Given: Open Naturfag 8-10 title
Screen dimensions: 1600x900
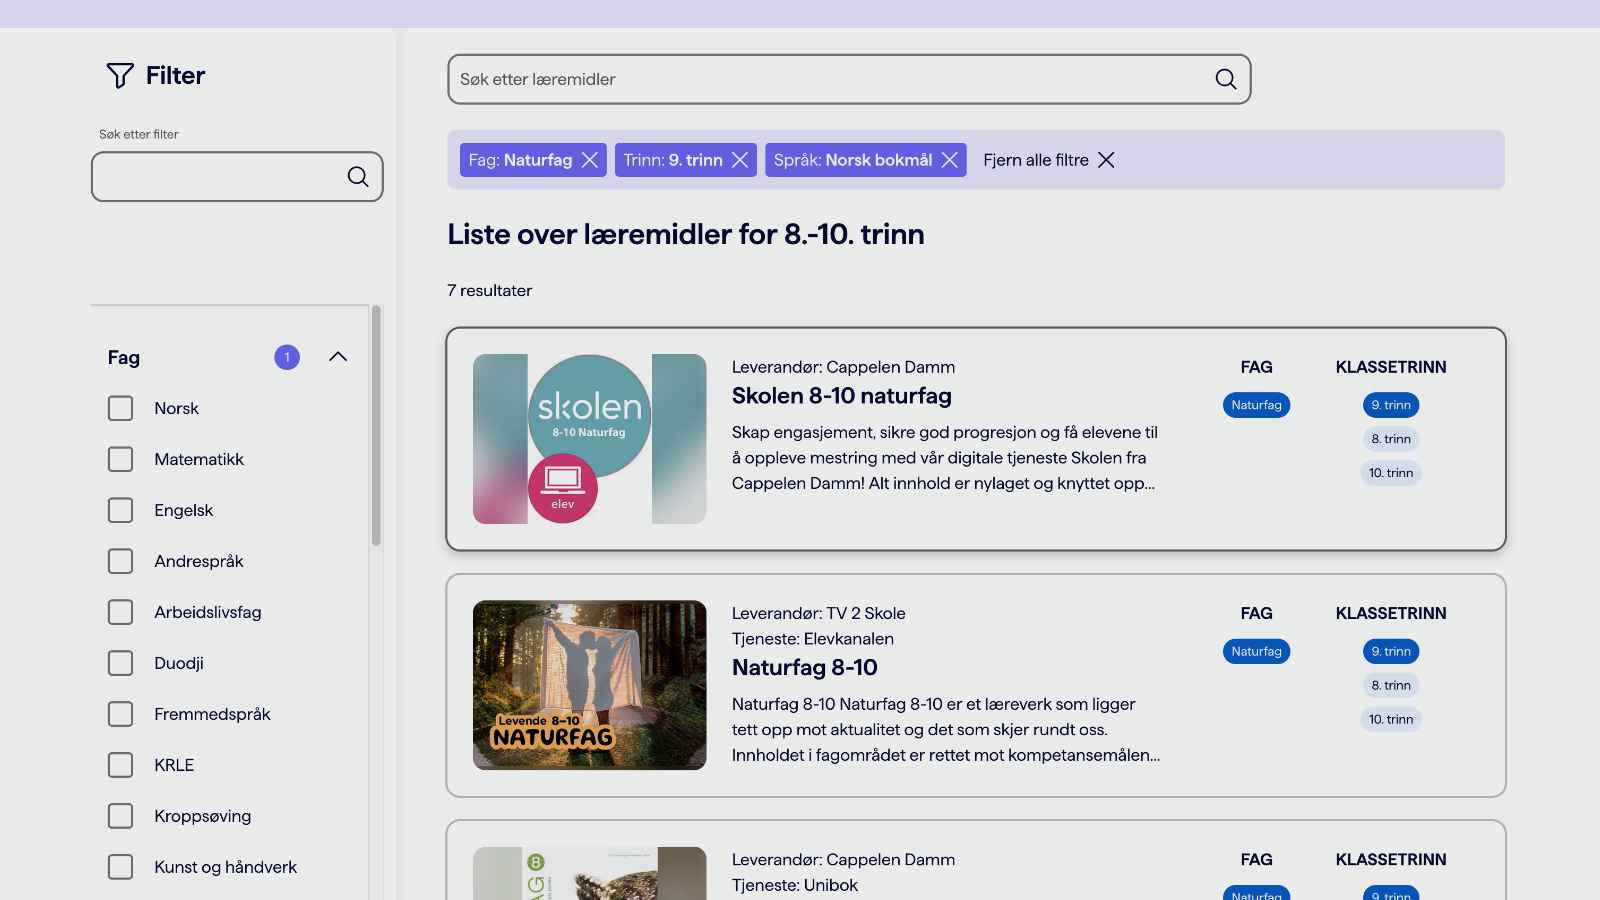Looking at the screenshot, I should [x=805, y=668].
